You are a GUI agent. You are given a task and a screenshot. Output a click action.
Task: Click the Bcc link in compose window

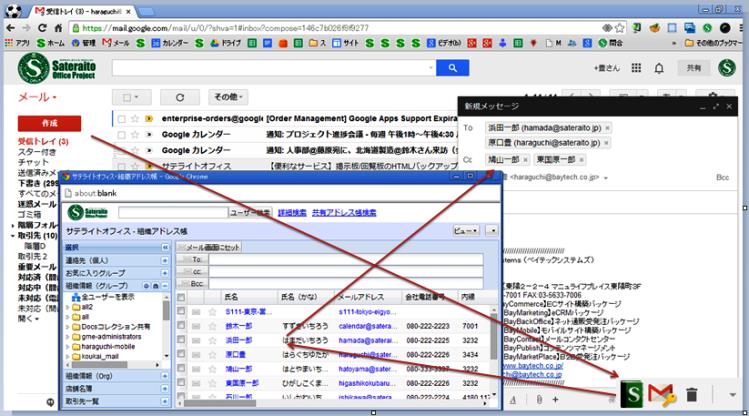pyautogui.click(x=722, y=178)
